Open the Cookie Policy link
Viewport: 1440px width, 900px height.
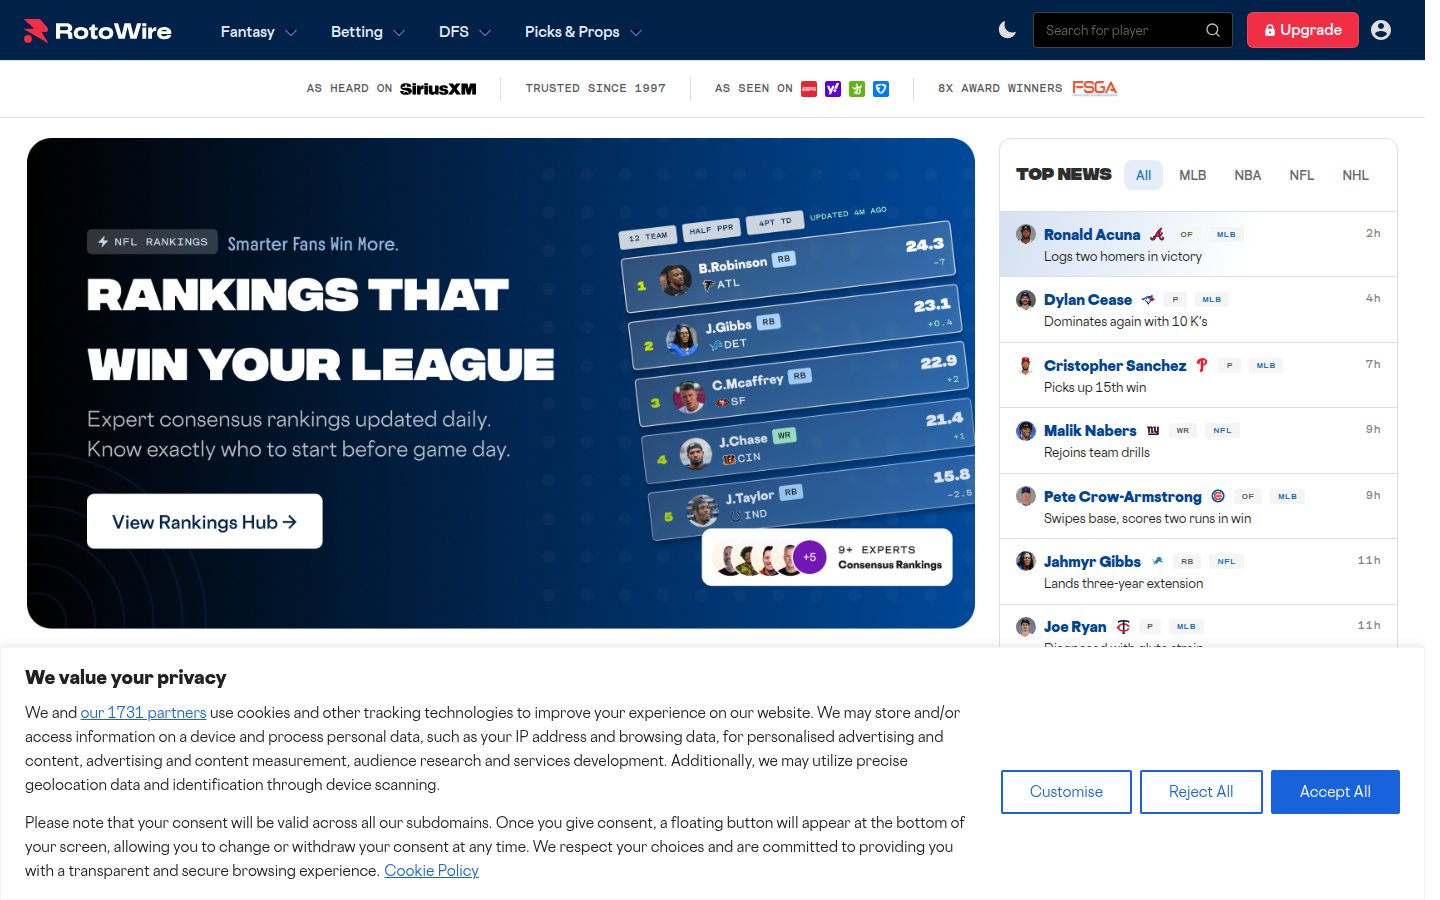(431, 871)
